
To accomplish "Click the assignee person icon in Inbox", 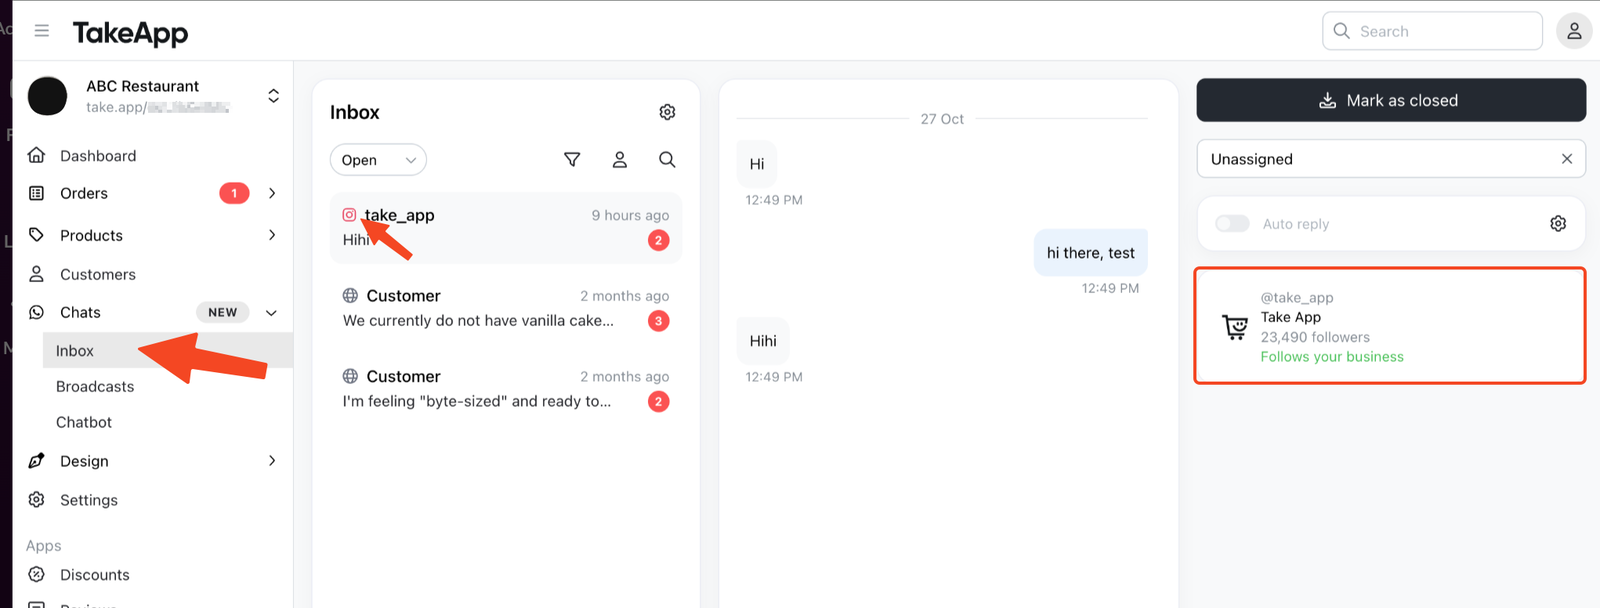I will (620, 160).
